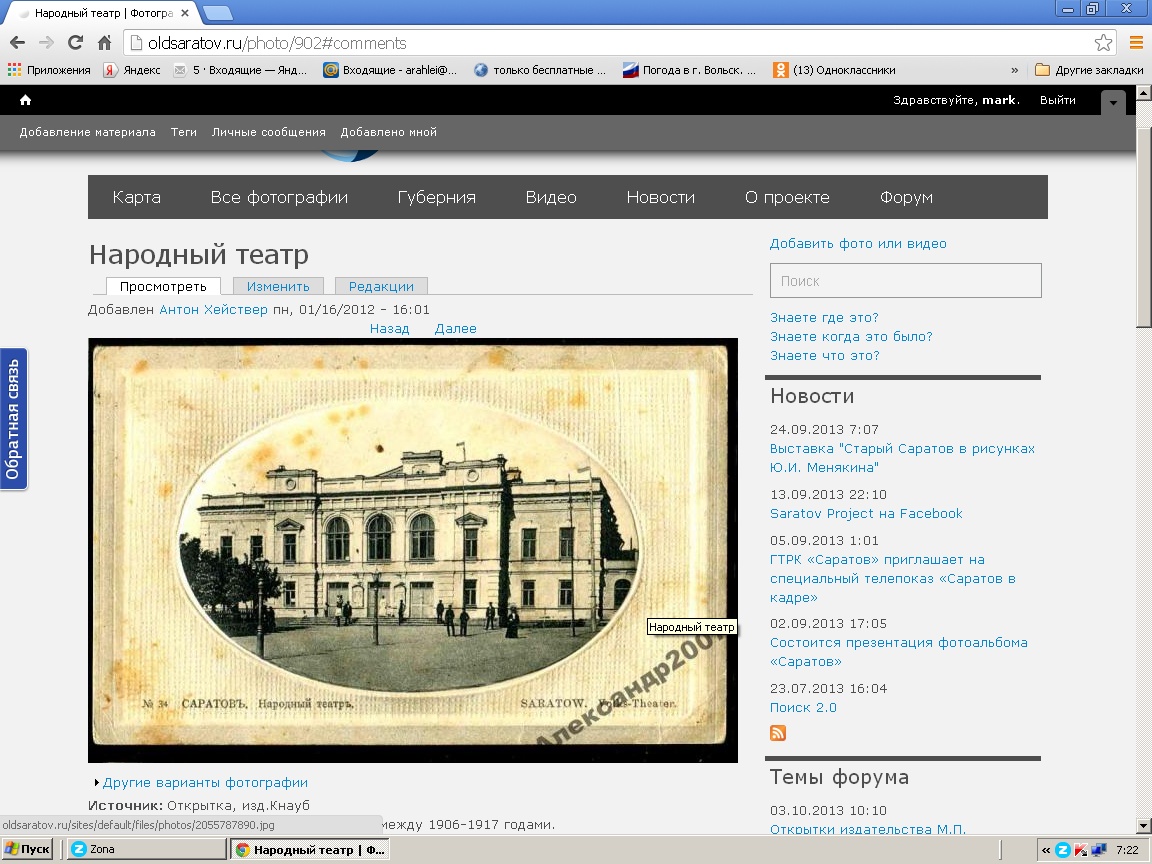Click the browser home icon
Image resolution: width=1152 pixels, height=864 pixels.
[x=104, y=43]
